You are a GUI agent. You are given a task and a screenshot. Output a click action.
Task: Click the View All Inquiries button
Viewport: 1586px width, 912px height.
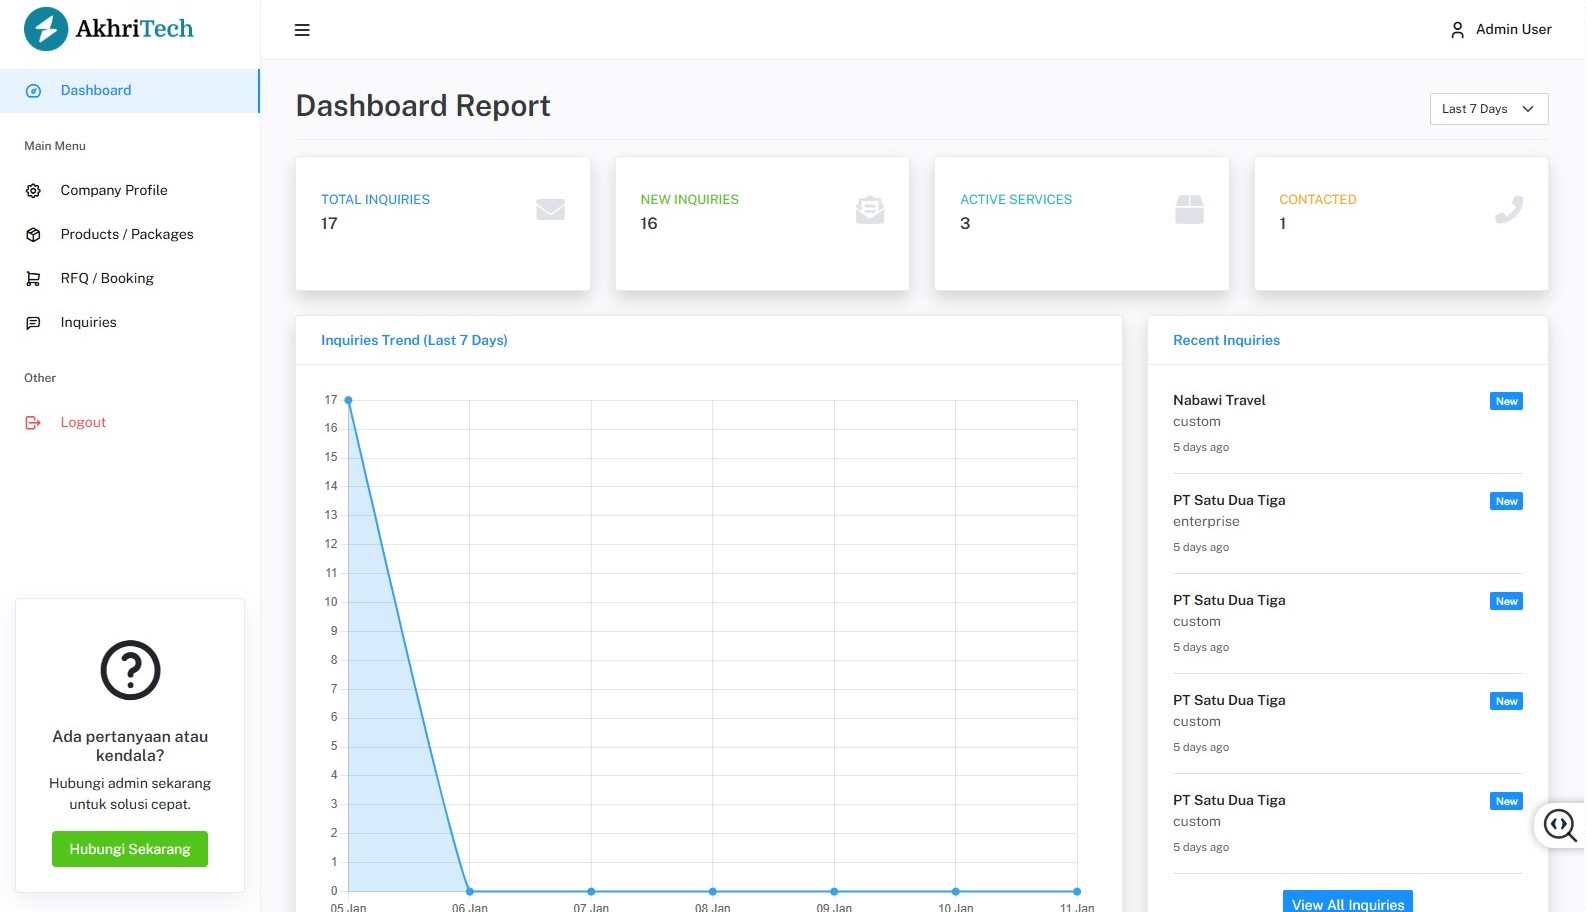[x=1348, y=902]
